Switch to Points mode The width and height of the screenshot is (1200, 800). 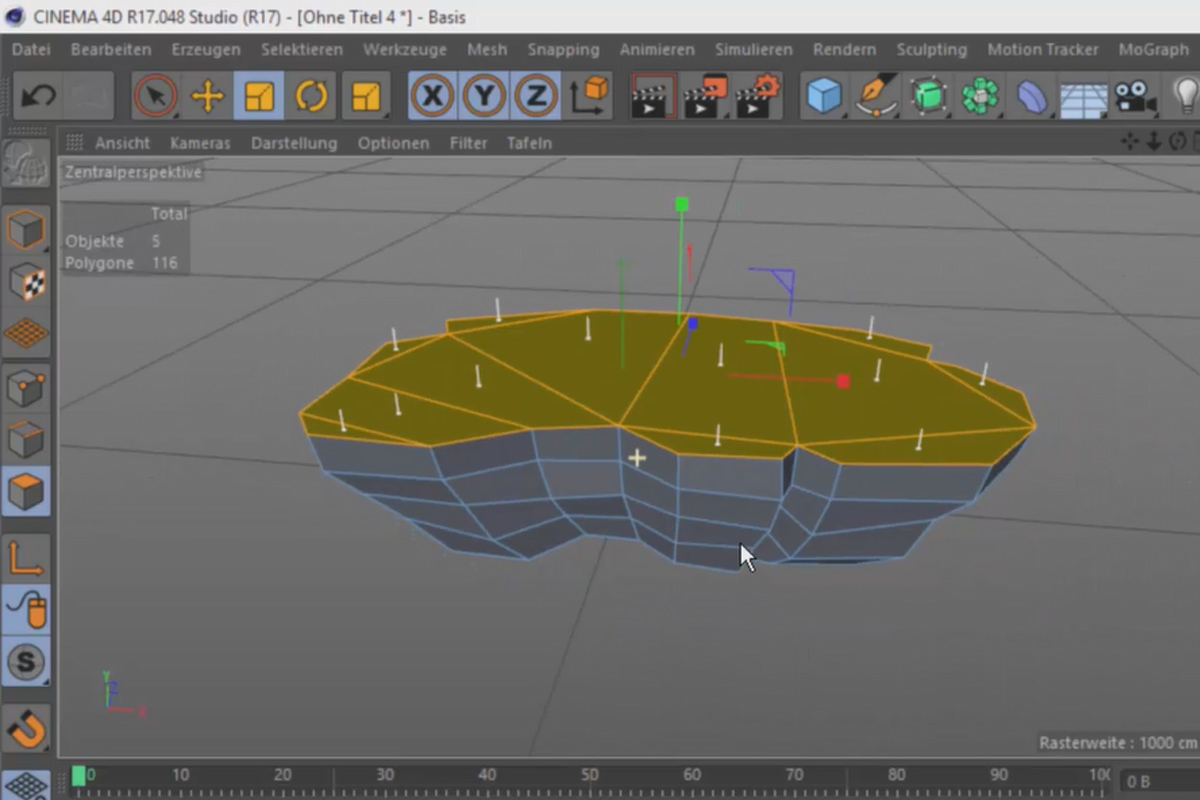(x=27, y=388)
